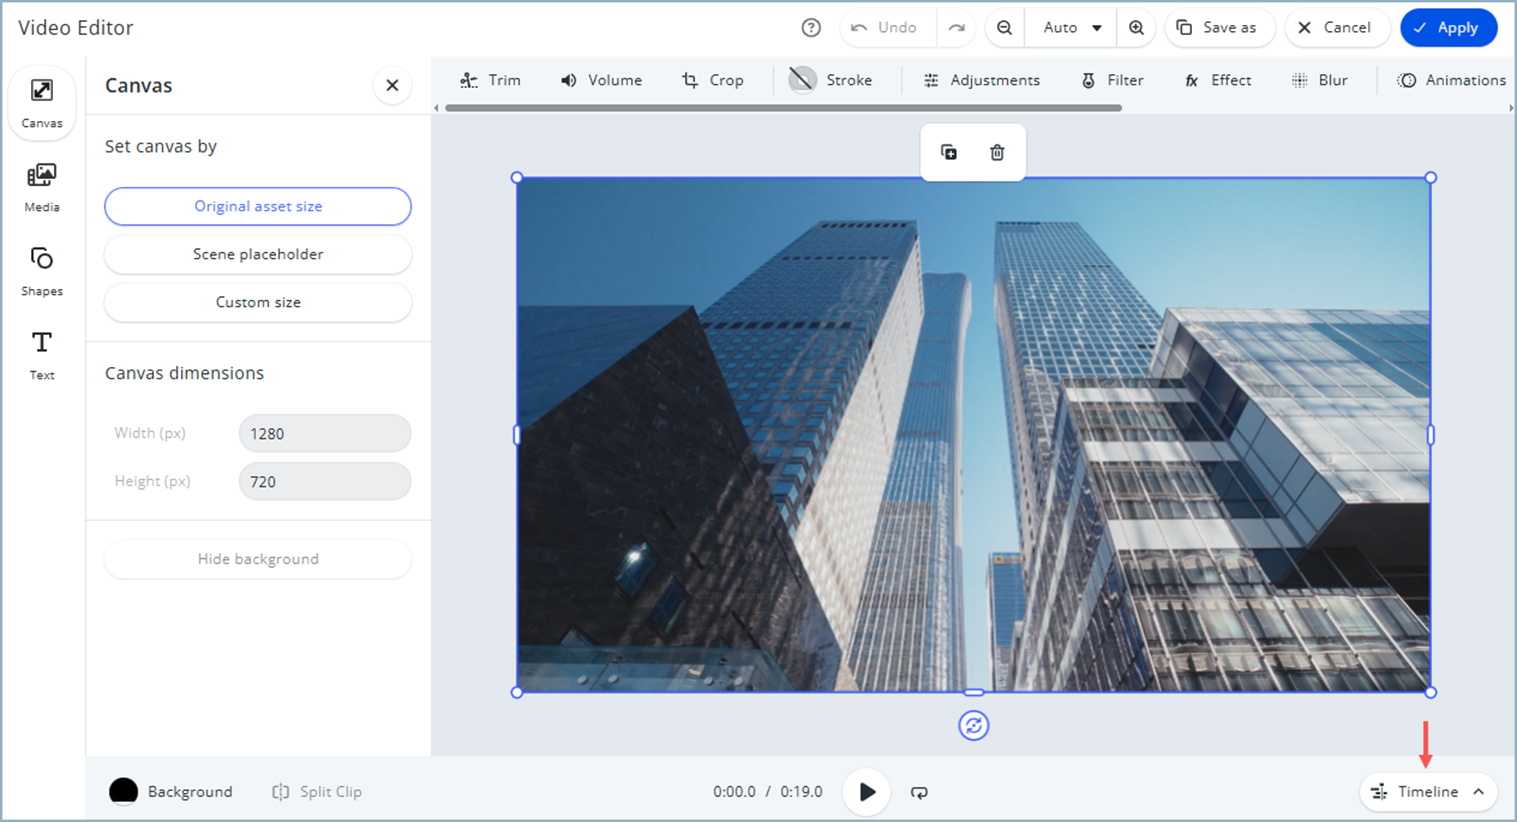Screen dimensions: 1517x822
Task: Click the zoom in magnifier icon
Action: point(1136,28)
